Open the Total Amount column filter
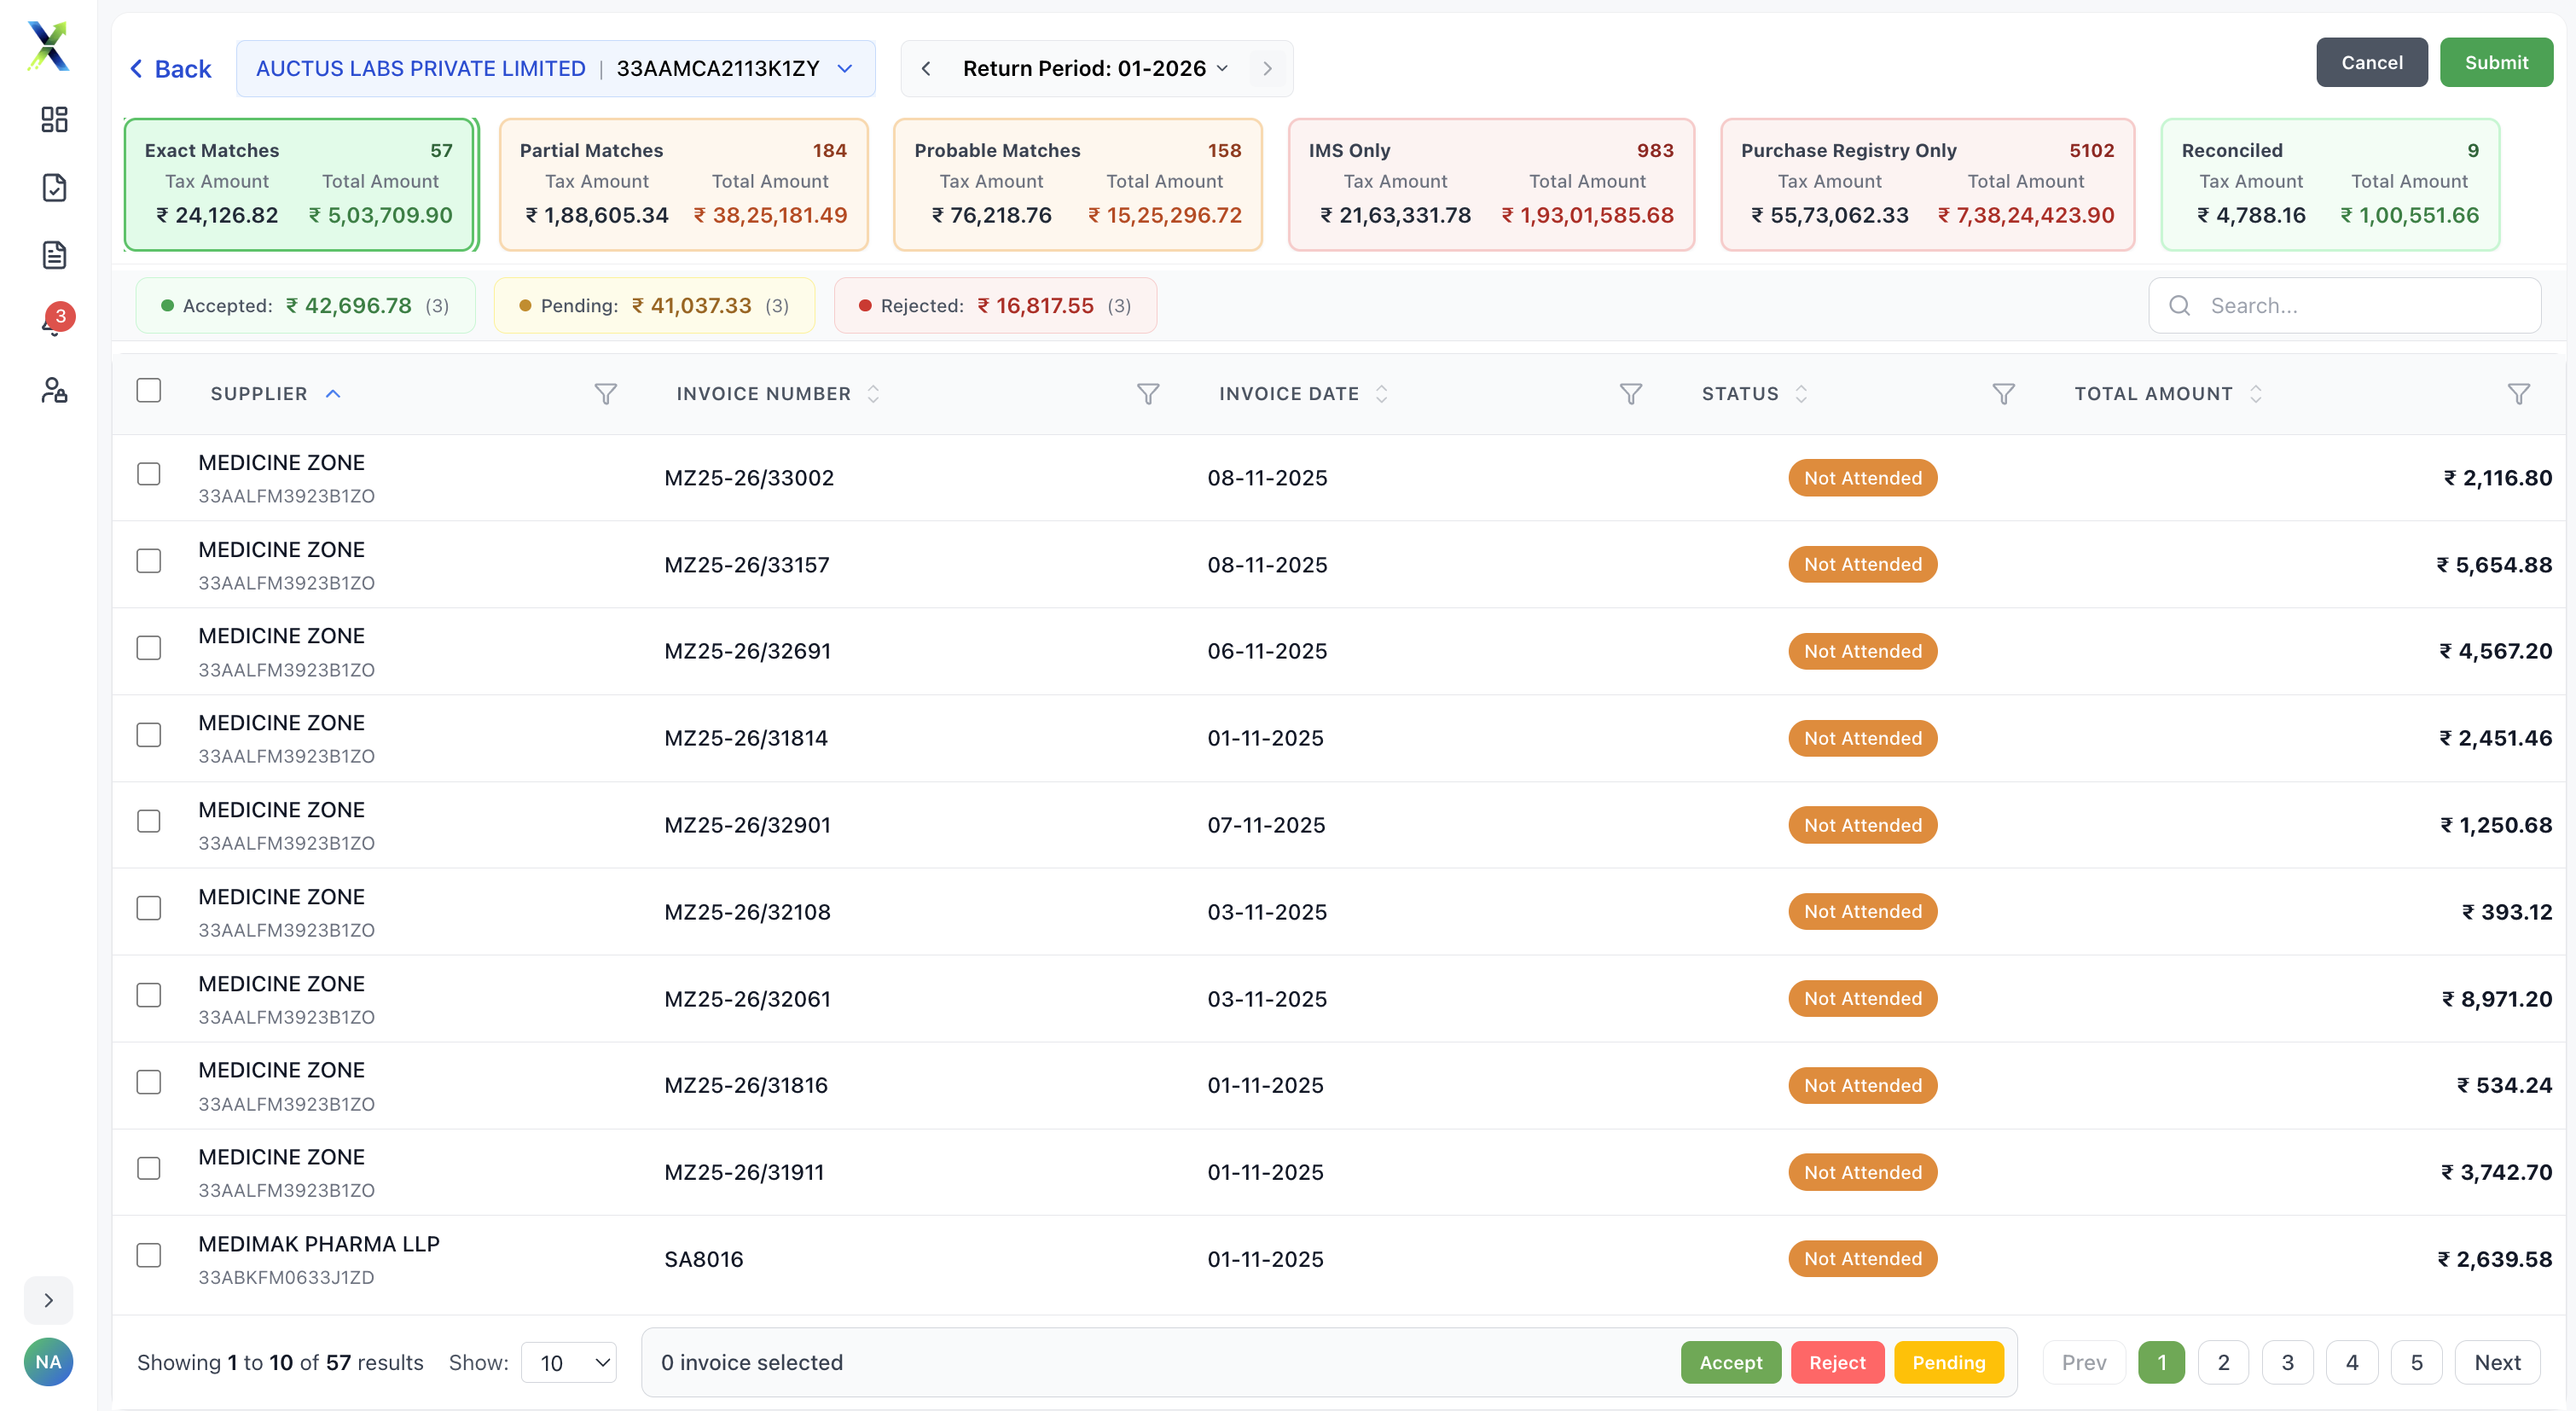The width and height of the screenshot is (2576, 1411). (2521, 393)
